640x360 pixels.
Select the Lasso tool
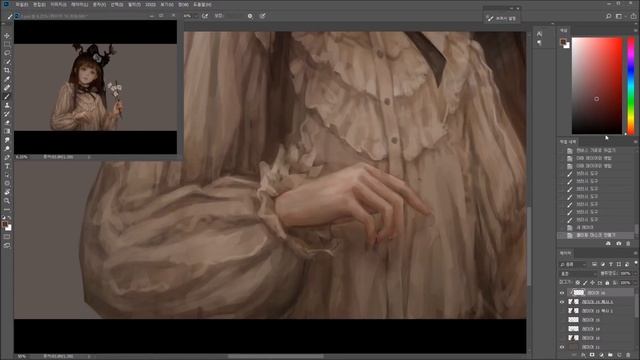pos(7,53)
